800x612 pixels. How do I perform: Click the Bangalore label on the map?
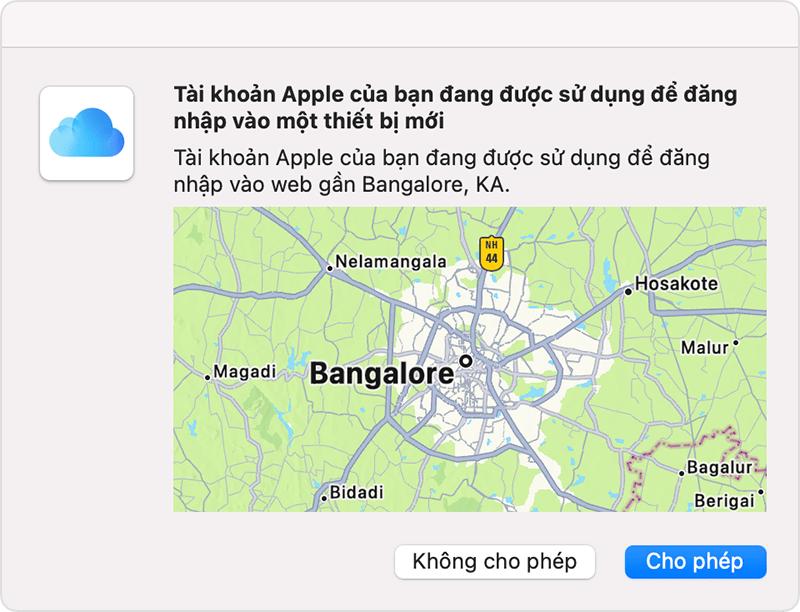pyautogui.click(x=382, y=373)
